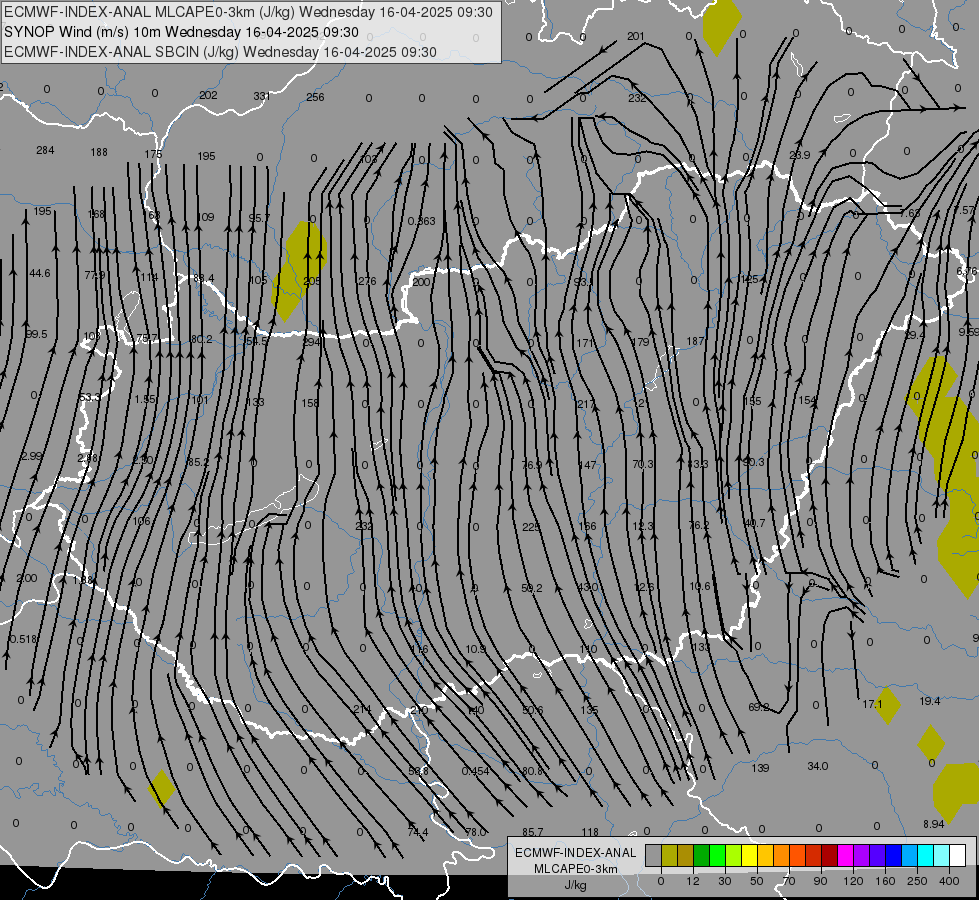
Task: Click the map value 284
Action: 45,150
